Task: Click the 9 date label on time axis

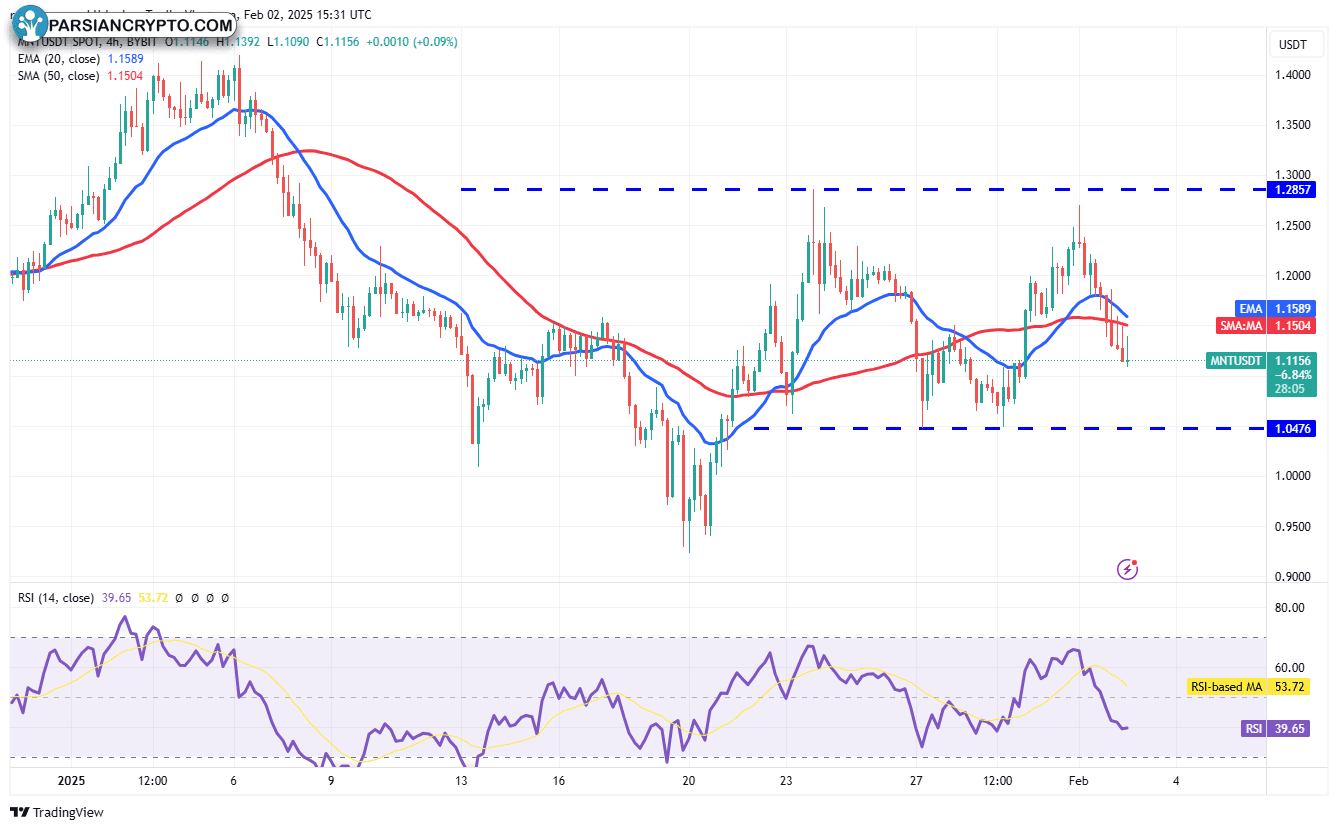Action: coord(332,780)
